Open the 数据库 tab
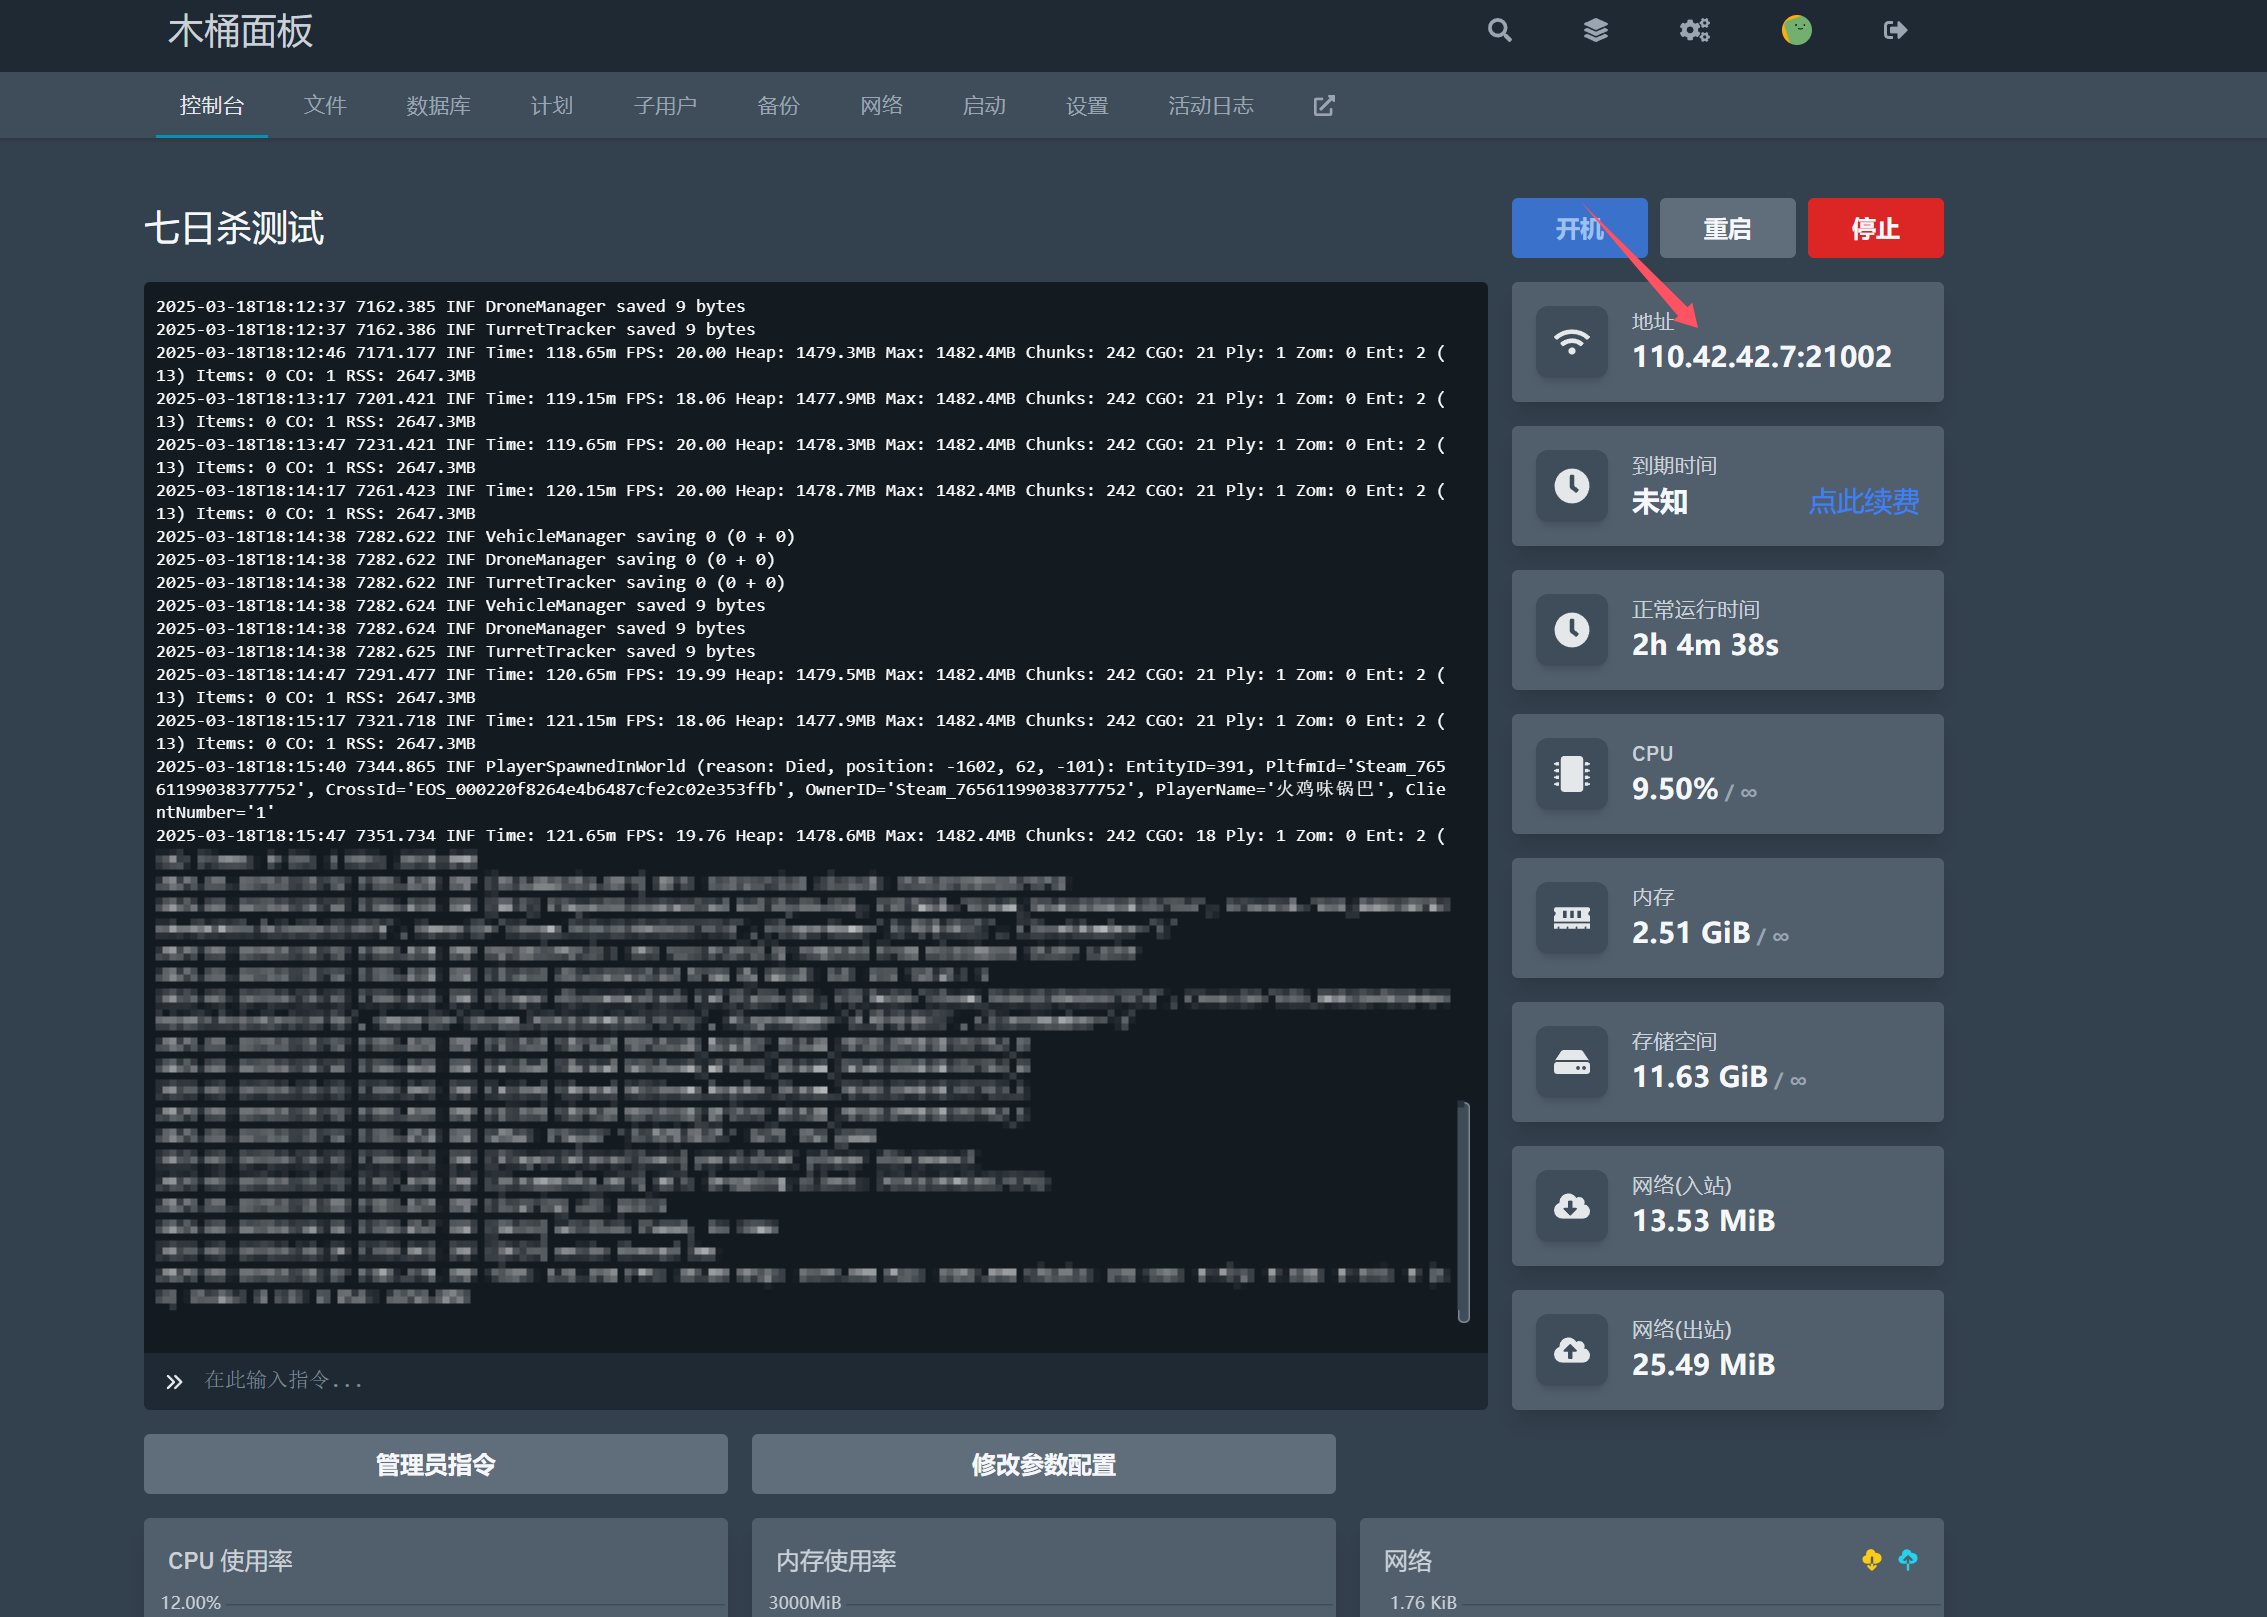Image resolution: width=2267 pixels, height=1617 pixels. click(438, 106)
